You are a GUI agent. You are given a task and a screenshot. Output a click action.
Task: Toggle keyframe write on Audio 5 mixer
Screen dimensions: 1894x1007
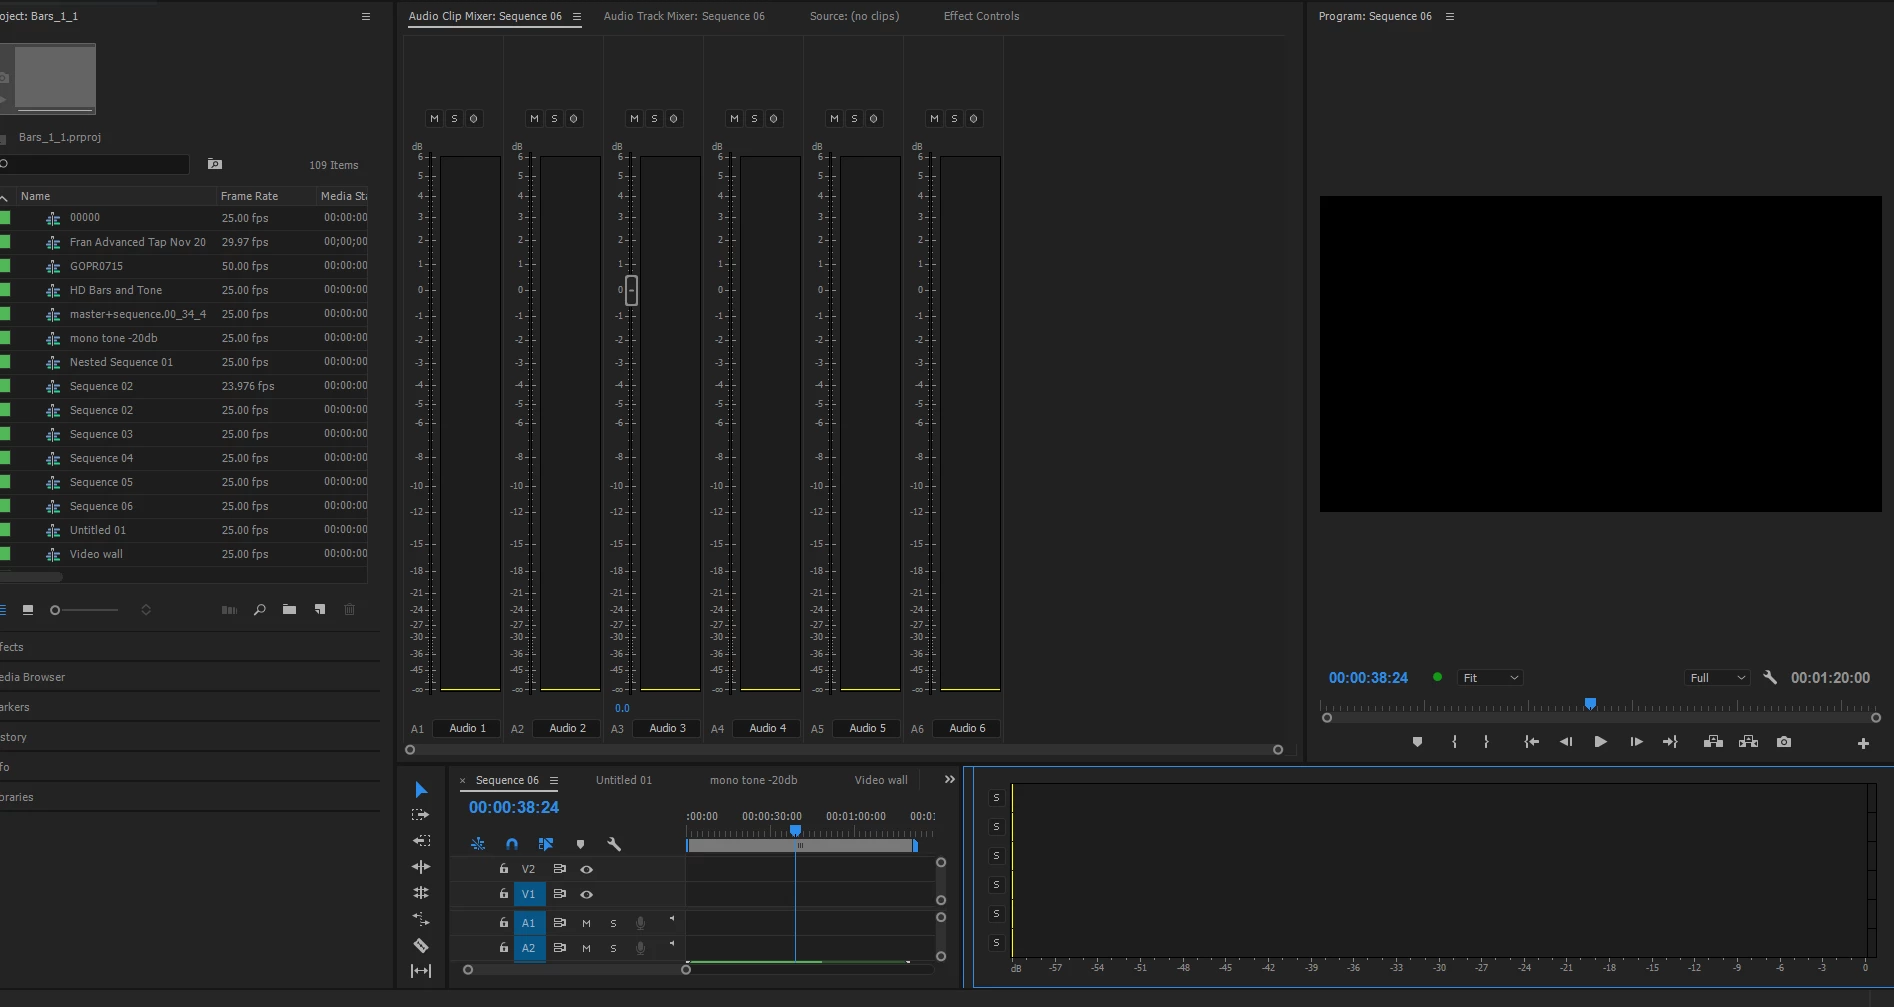click(874, 118)
